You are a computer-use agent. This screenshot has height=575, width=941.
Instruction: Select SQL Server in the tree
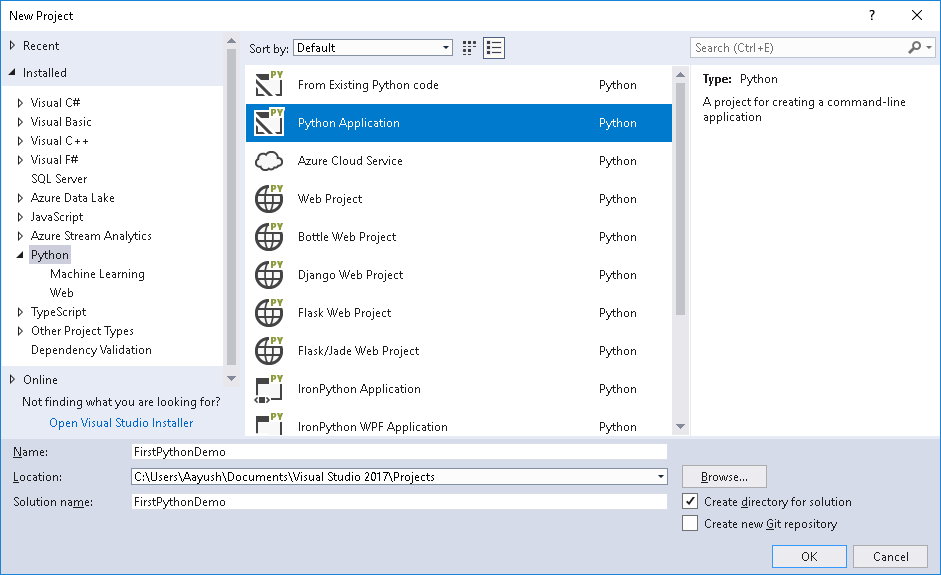pos(59,179)
